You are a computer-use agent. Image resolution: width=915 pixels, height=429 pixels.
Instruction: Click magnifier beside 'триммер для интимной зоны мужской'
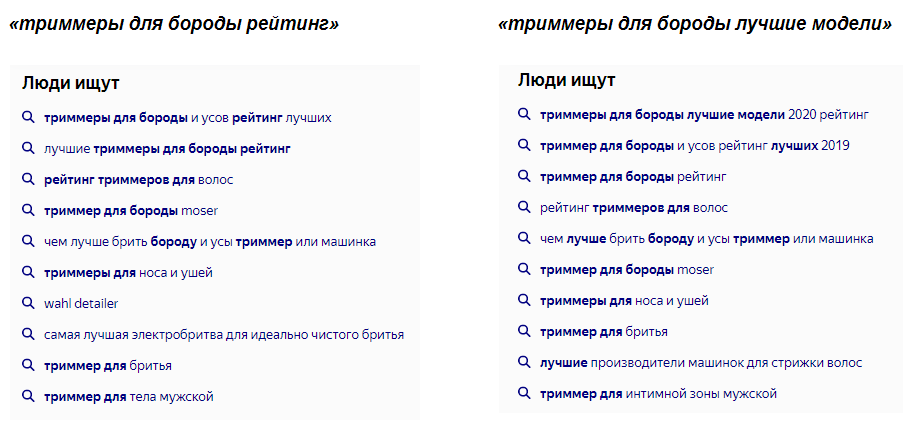(x=524, y=393)
